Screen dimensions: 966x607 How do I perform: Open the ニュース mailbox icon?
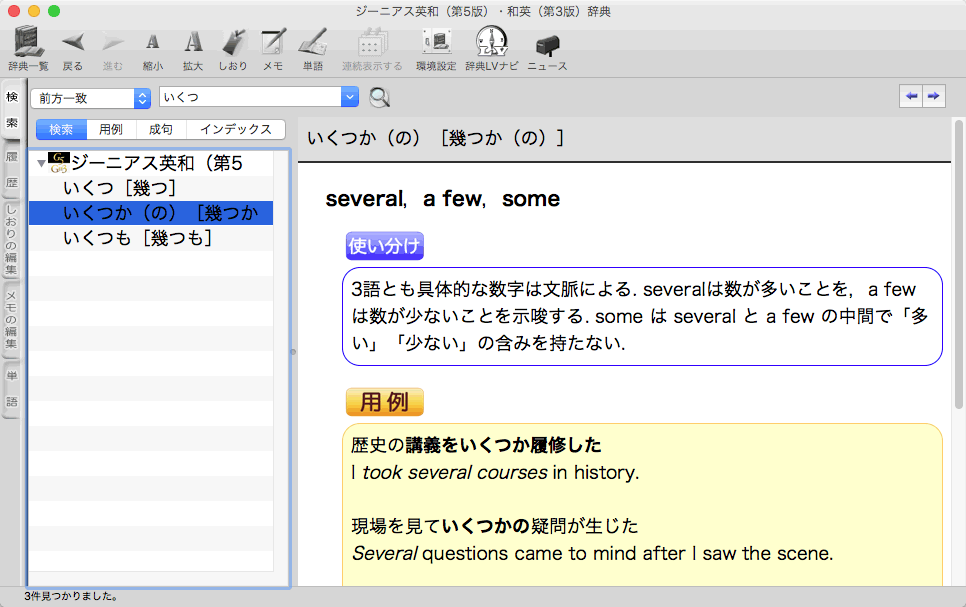click(x=547, y=44)
